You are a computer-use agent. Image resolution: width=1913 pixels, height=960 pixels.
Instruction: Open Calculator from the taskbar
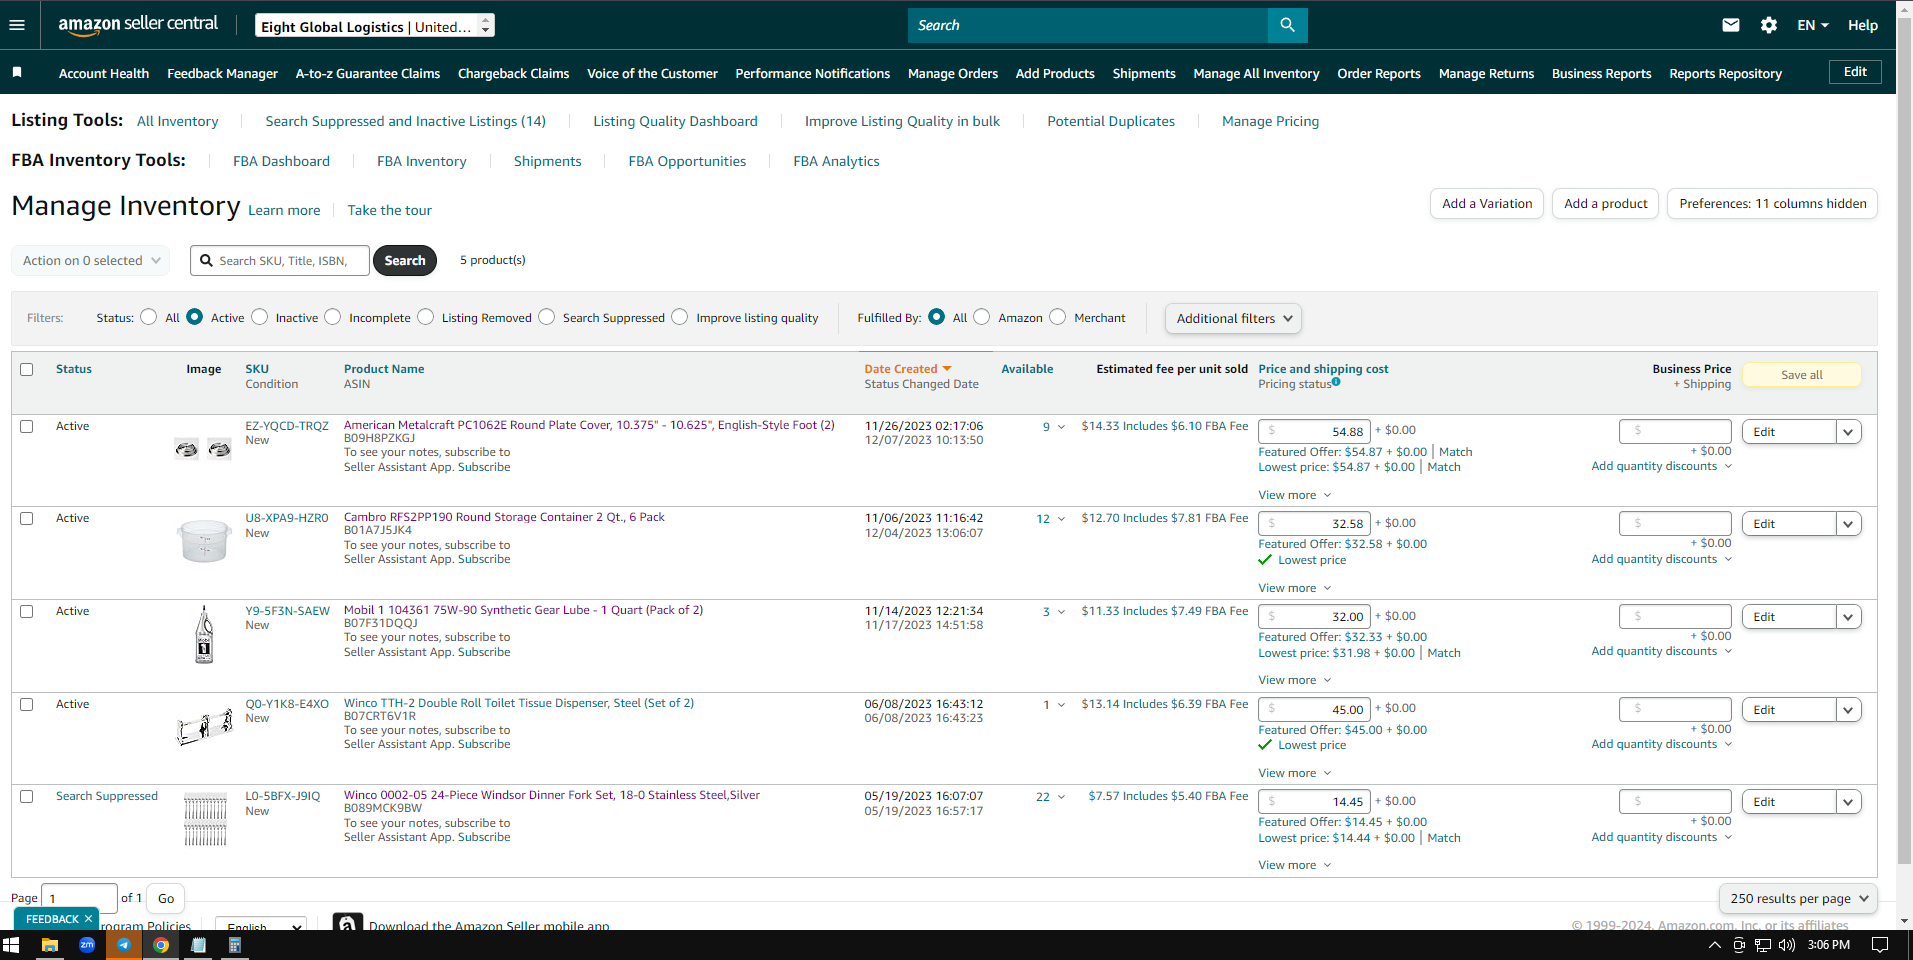coord(235,945)
